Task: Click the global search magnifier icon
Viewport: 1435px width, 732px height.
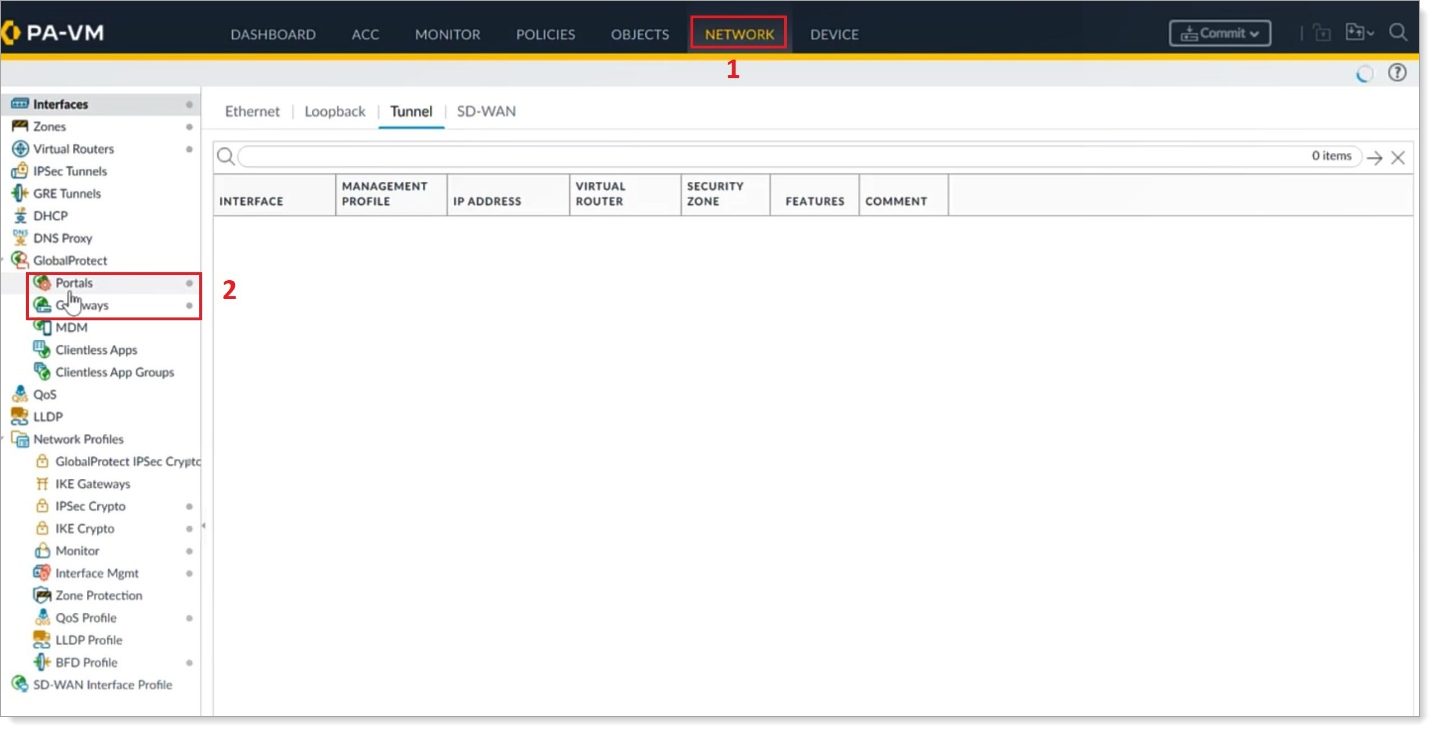Action: (x=1398, y=33)
